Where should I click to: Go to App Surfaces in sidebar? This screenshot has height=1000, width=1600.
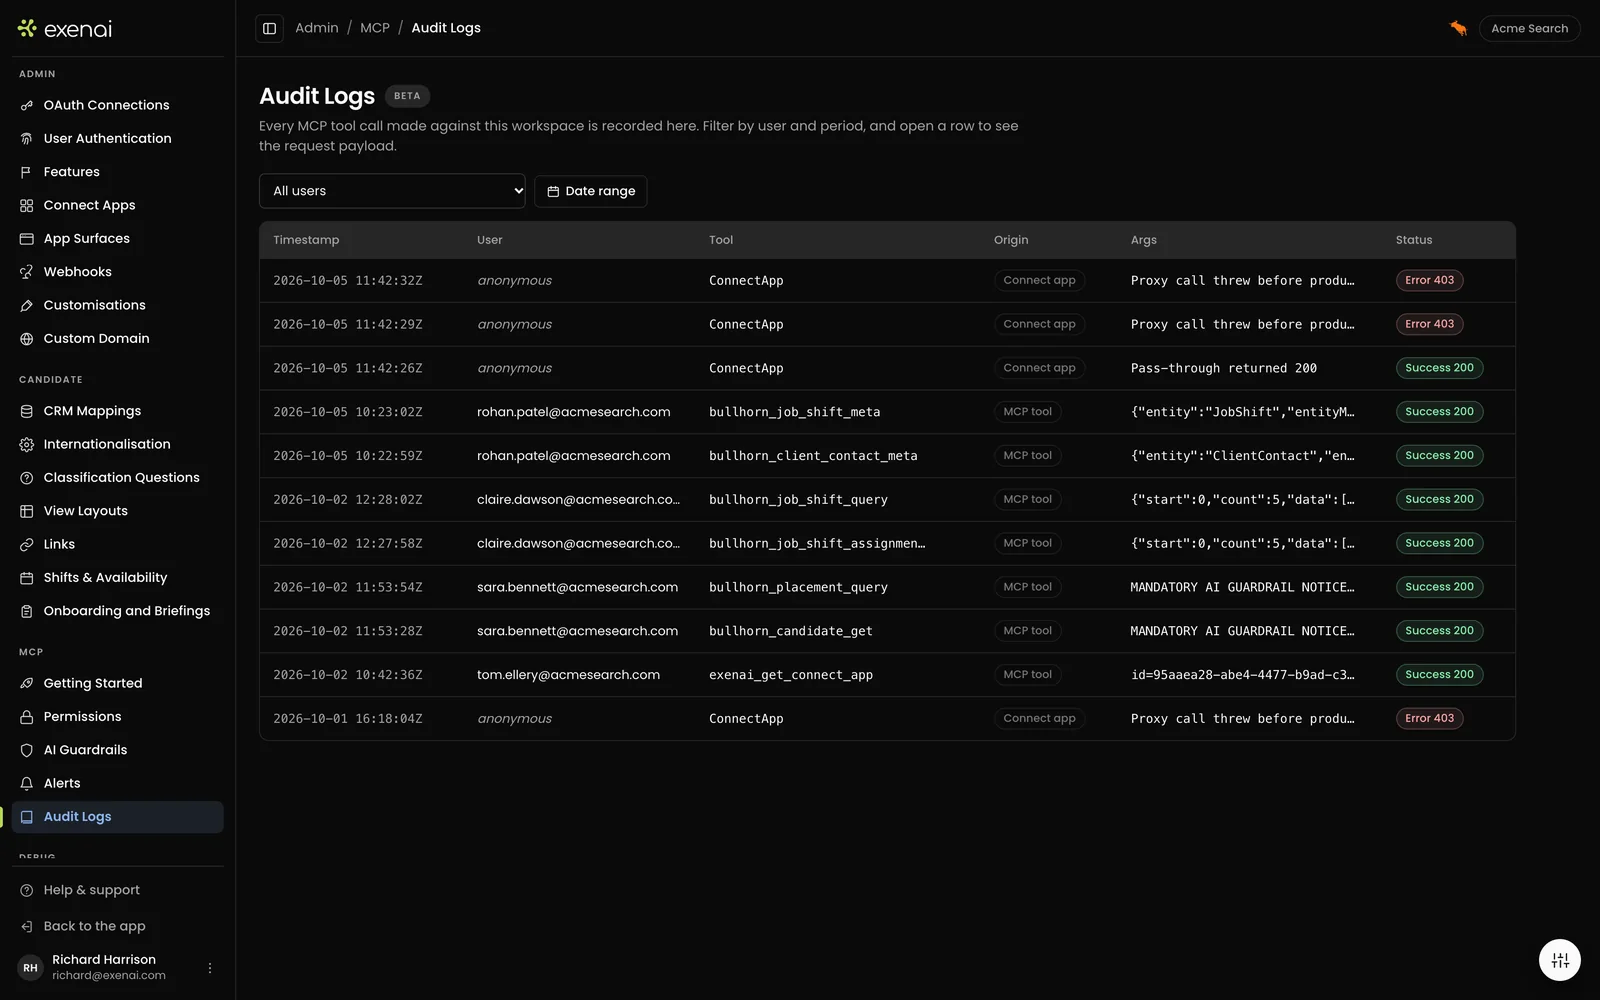click(x=118, y=239)
